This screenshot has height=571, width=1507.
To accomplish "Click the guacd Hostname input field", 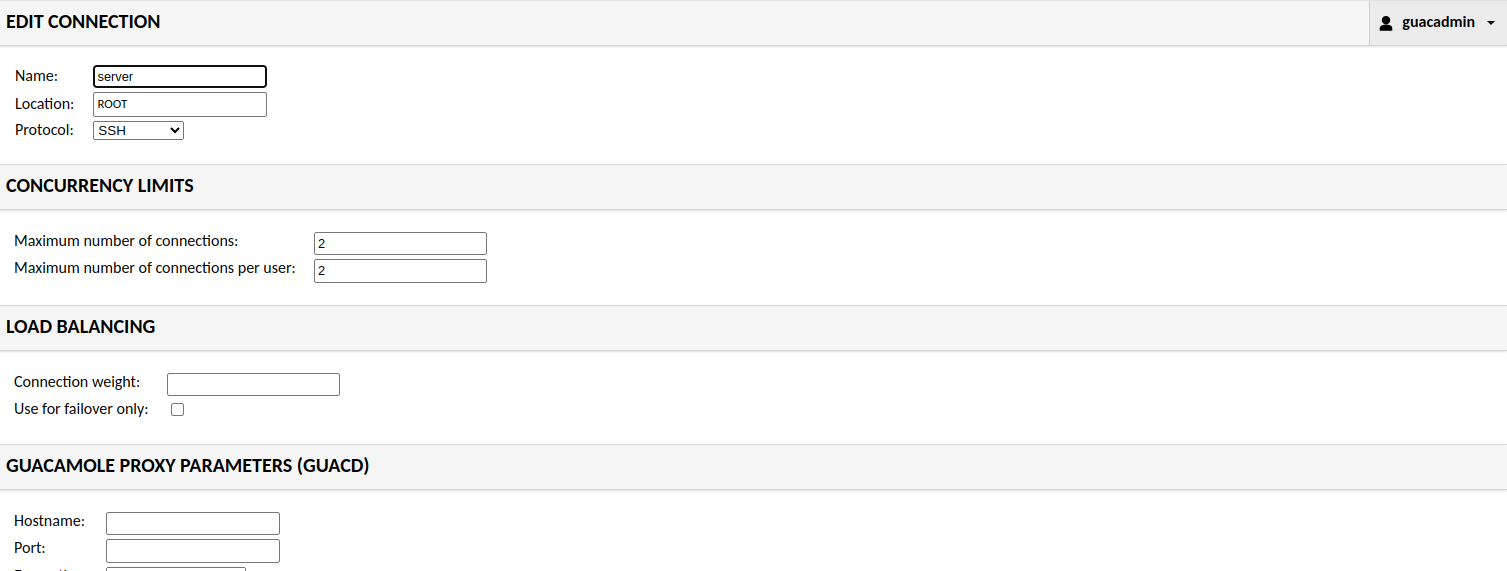I will [193, 523].
